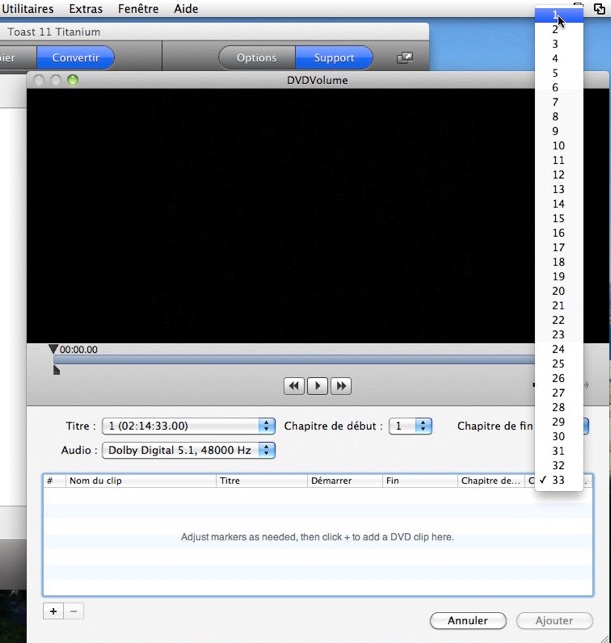Click the Nom du clip column header
Image resolution: width=611 pixels, height=643 pixels.
[141, 481]
